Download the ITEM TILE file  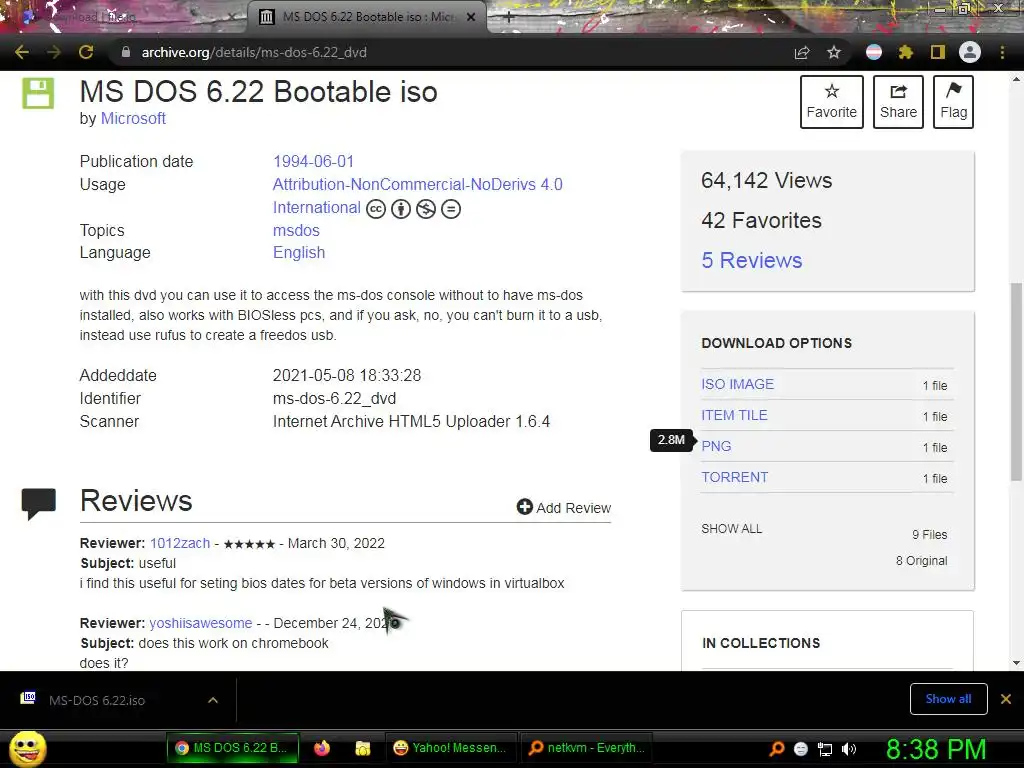coord(734,415)
